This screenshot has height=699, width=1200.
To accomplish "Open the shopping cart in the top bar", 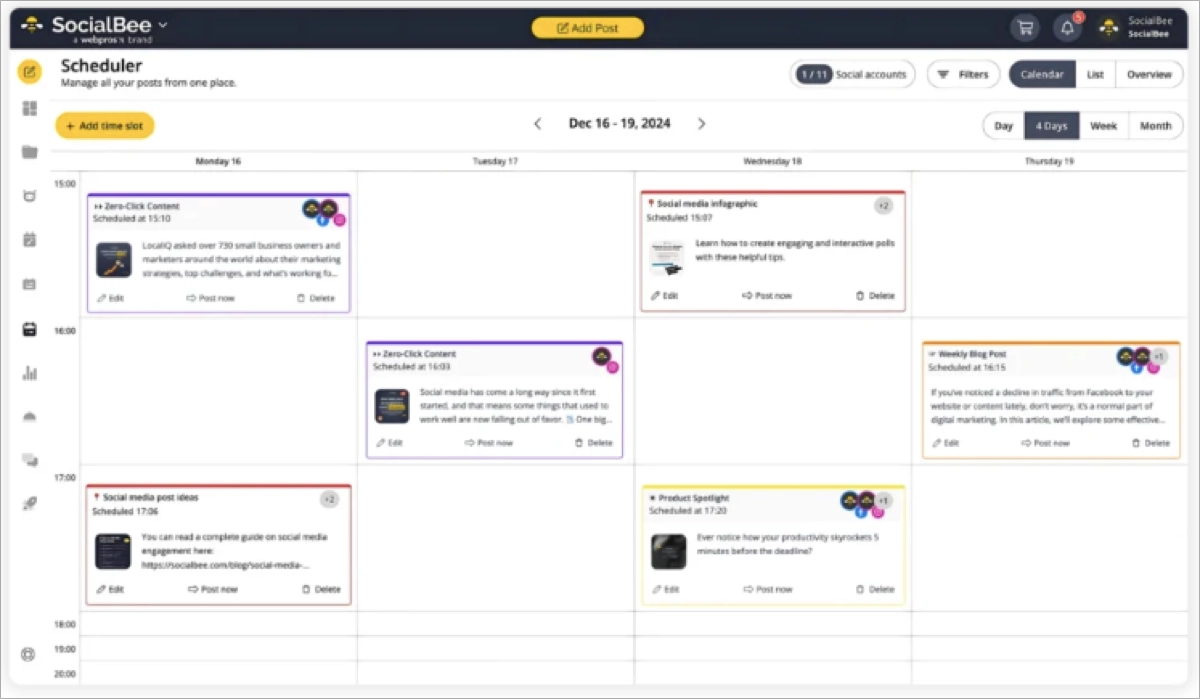I will click(x=1024, y=27).
